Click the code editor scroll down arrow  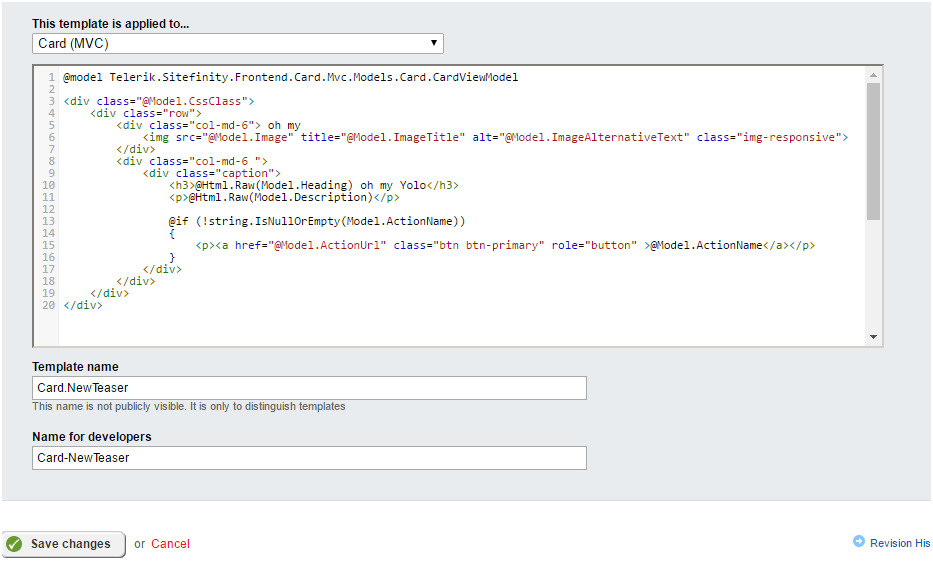pos(873,337)
